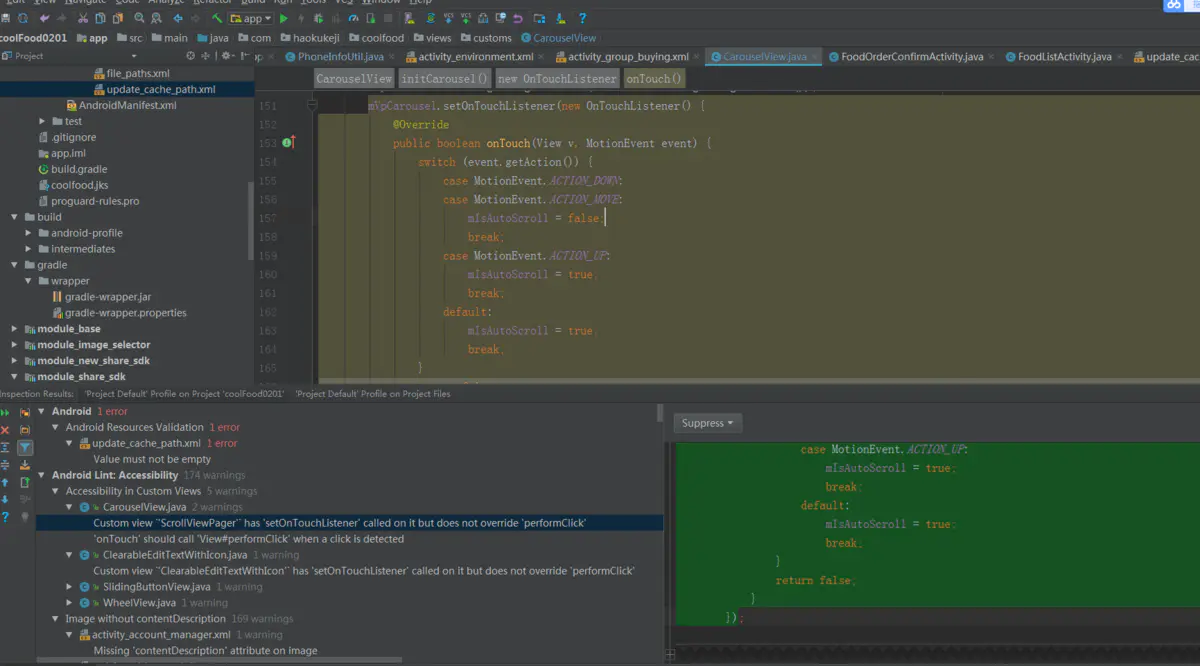This screenshot has width=1200, height=666.
Task: Open the Suppress dropdown
Action: [x=707, y=423]
